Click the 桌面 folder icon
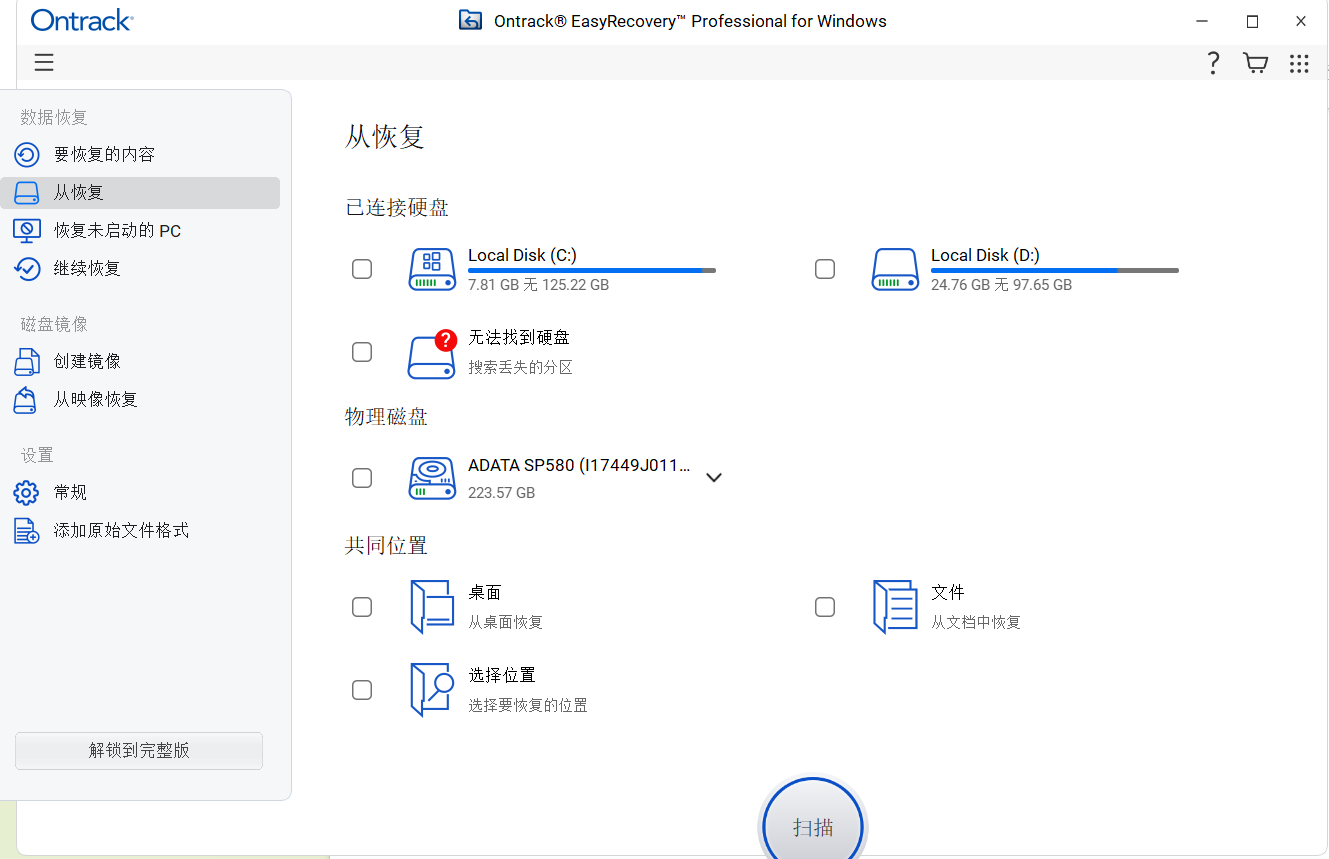The height and width of the screenshot is (859, 1329). [x=432, y=607]
